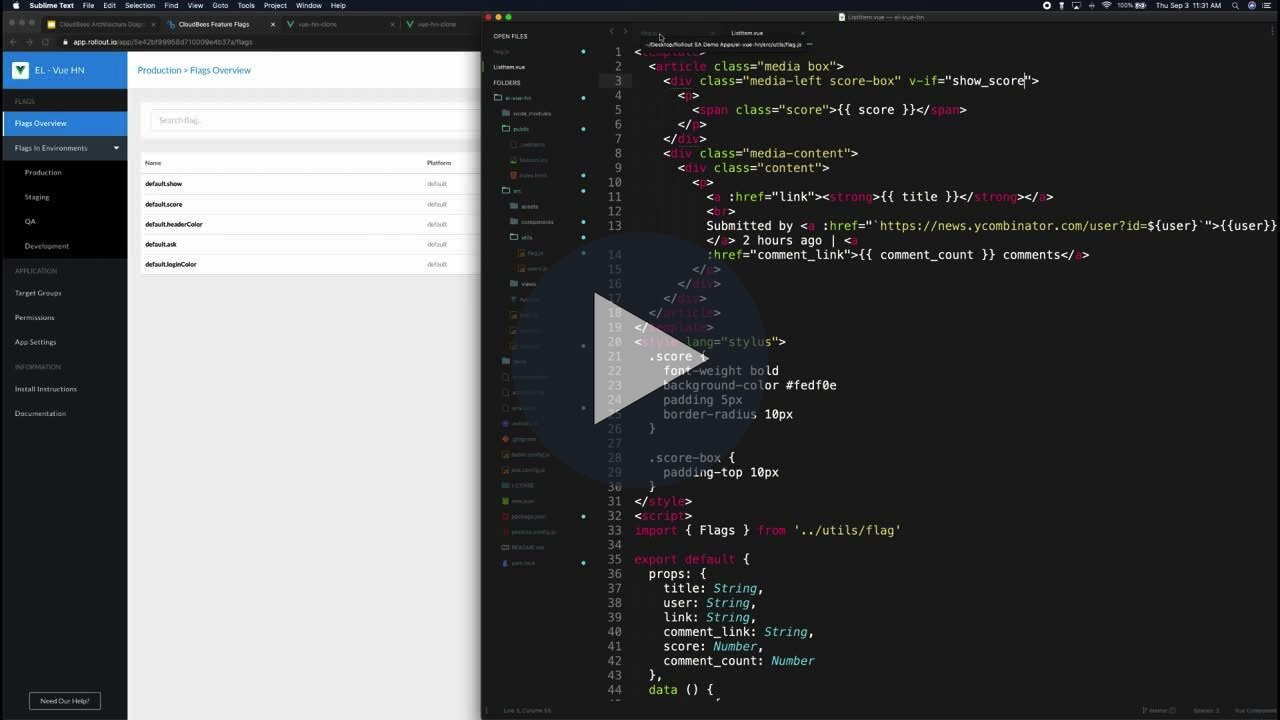Switch to the CloudBees Architecture Diagram browser tab
1280x720 pixels.
pyautogui.click(x=102, y=24)
